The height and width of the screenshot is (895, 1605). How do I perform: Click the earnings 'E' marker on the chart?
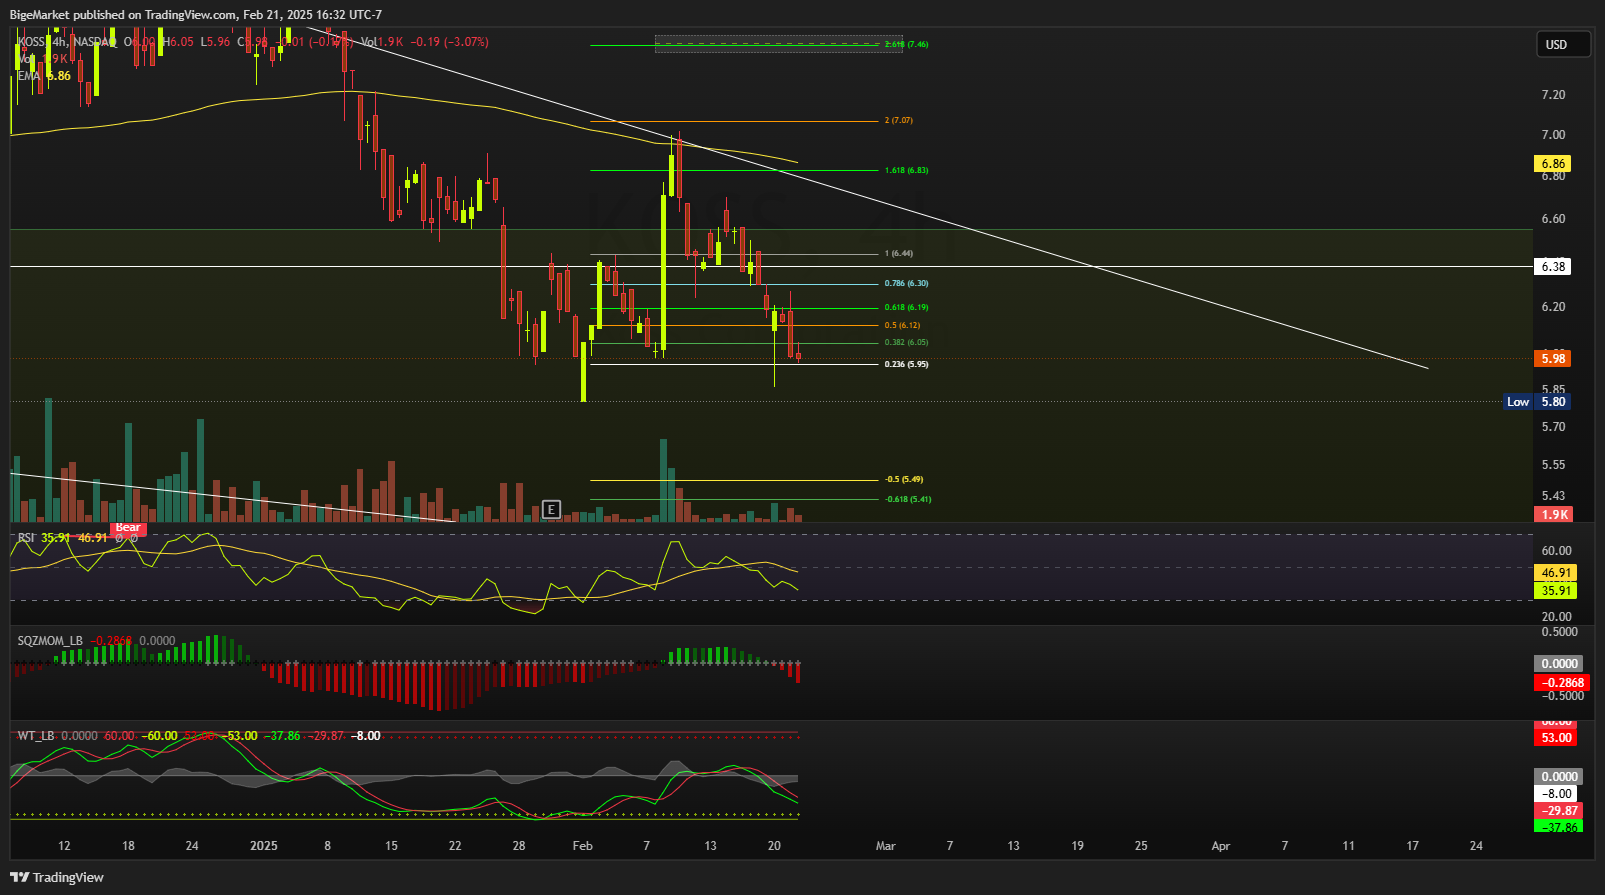[x=551, y=509]
